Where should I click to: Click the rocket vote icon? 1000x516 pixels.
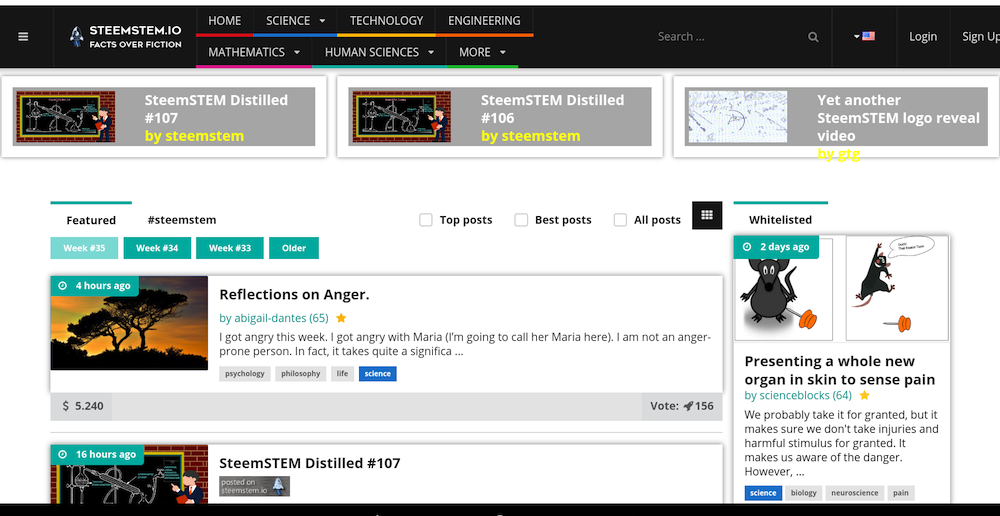(688, 406)
